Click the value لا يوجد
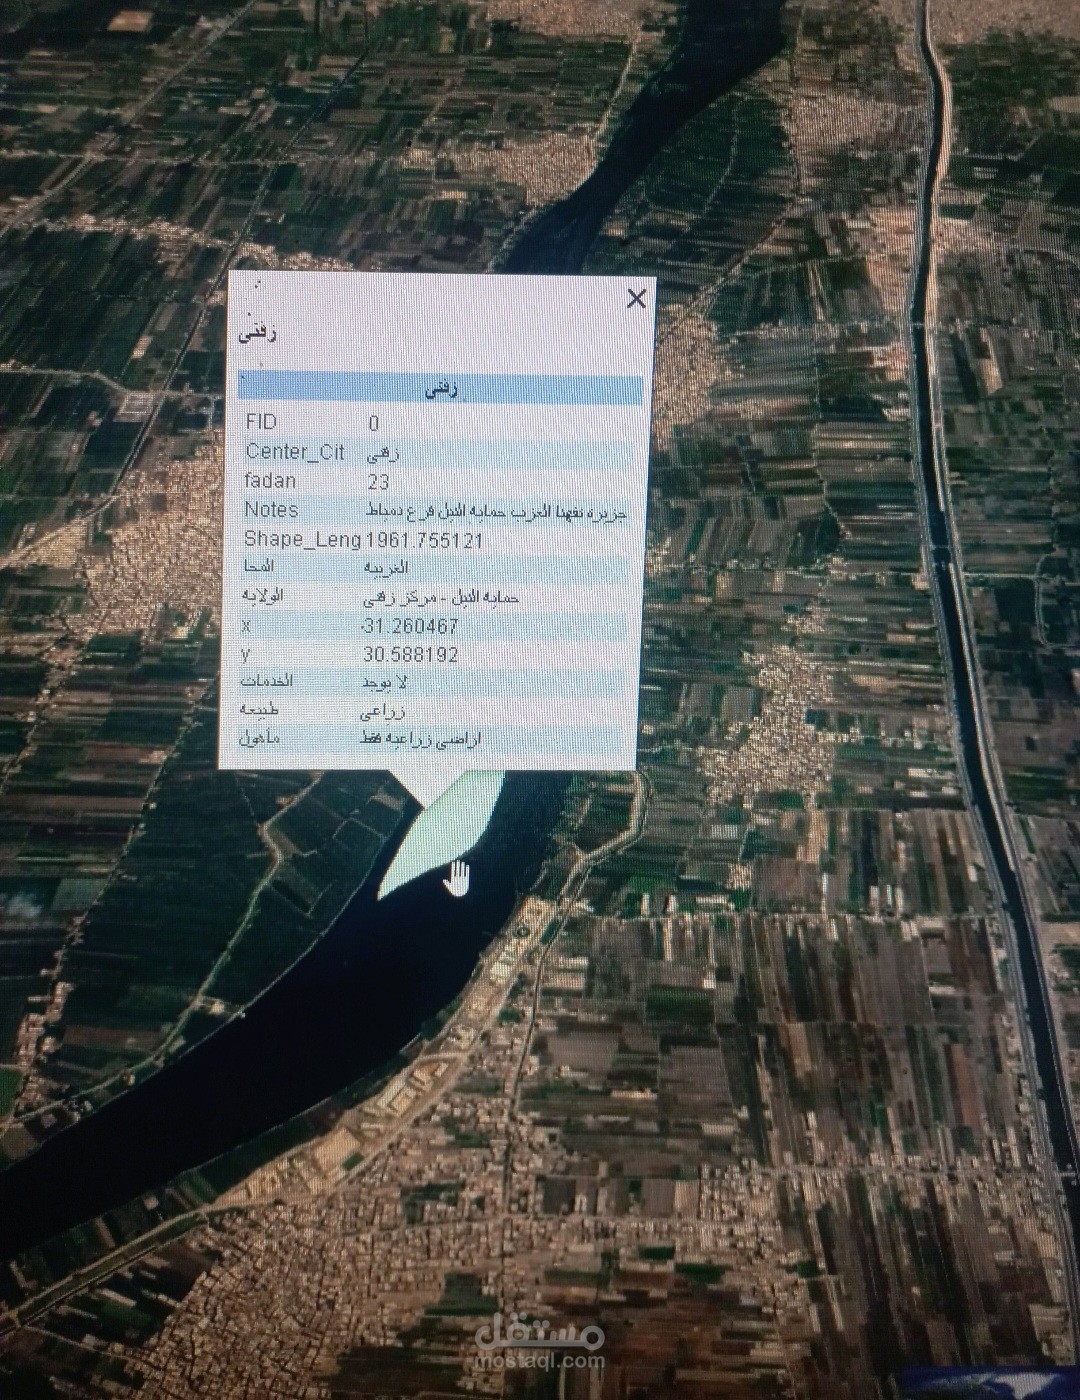 click(384, 683)
